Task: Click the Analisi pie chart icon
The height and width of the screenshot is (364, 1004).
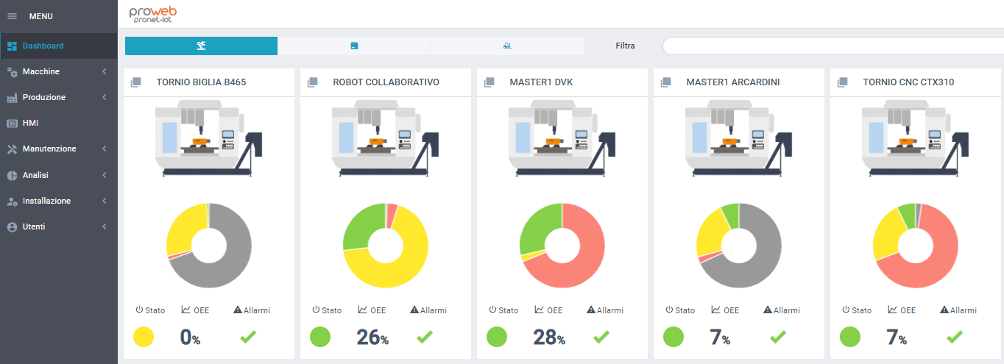Action: coord(12,175)
